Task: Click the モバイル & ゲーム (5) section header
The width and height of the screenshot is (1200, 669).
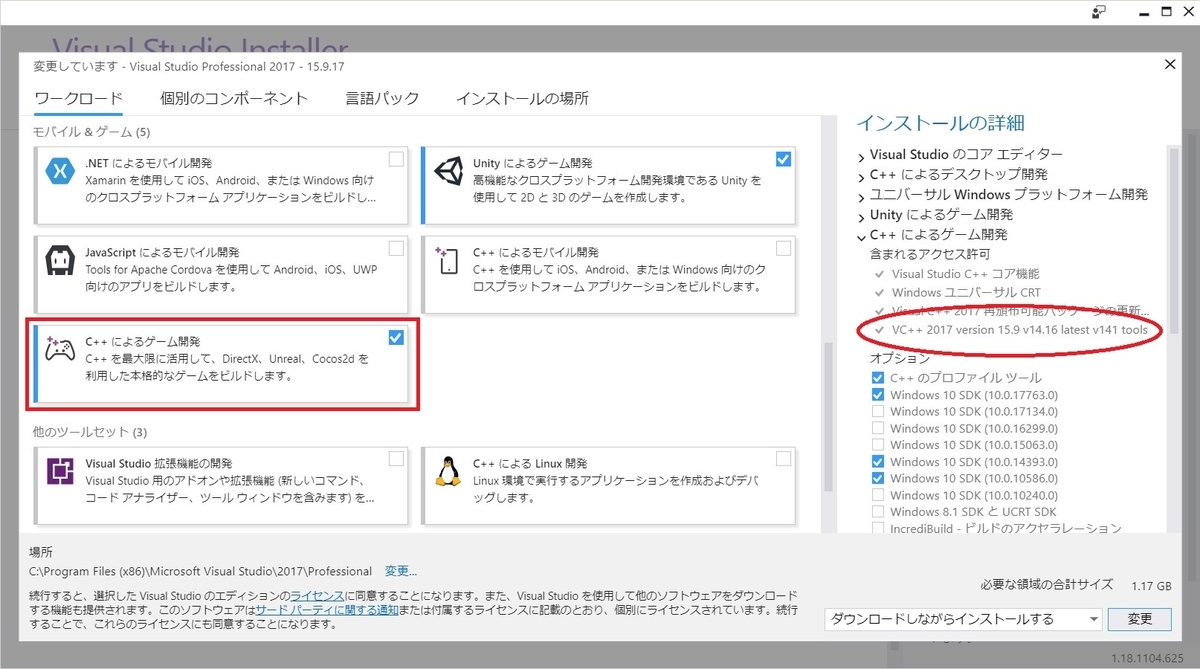Action: pyautogui.click(x=91, y=132)
